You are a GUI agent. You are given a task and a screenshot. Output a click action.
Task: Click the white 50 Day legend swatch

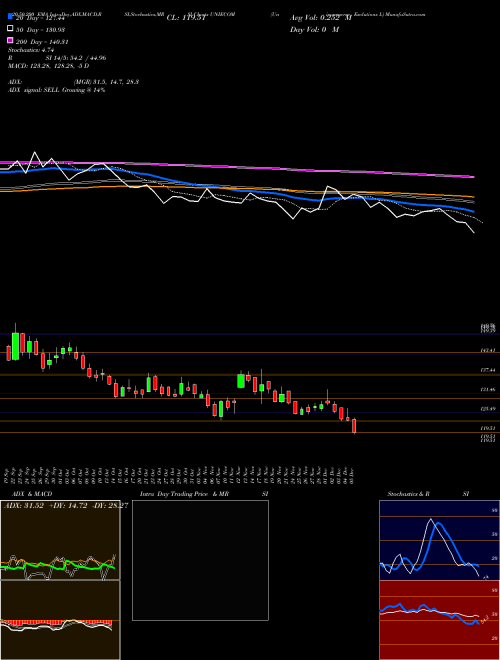[x=10, y=29]
